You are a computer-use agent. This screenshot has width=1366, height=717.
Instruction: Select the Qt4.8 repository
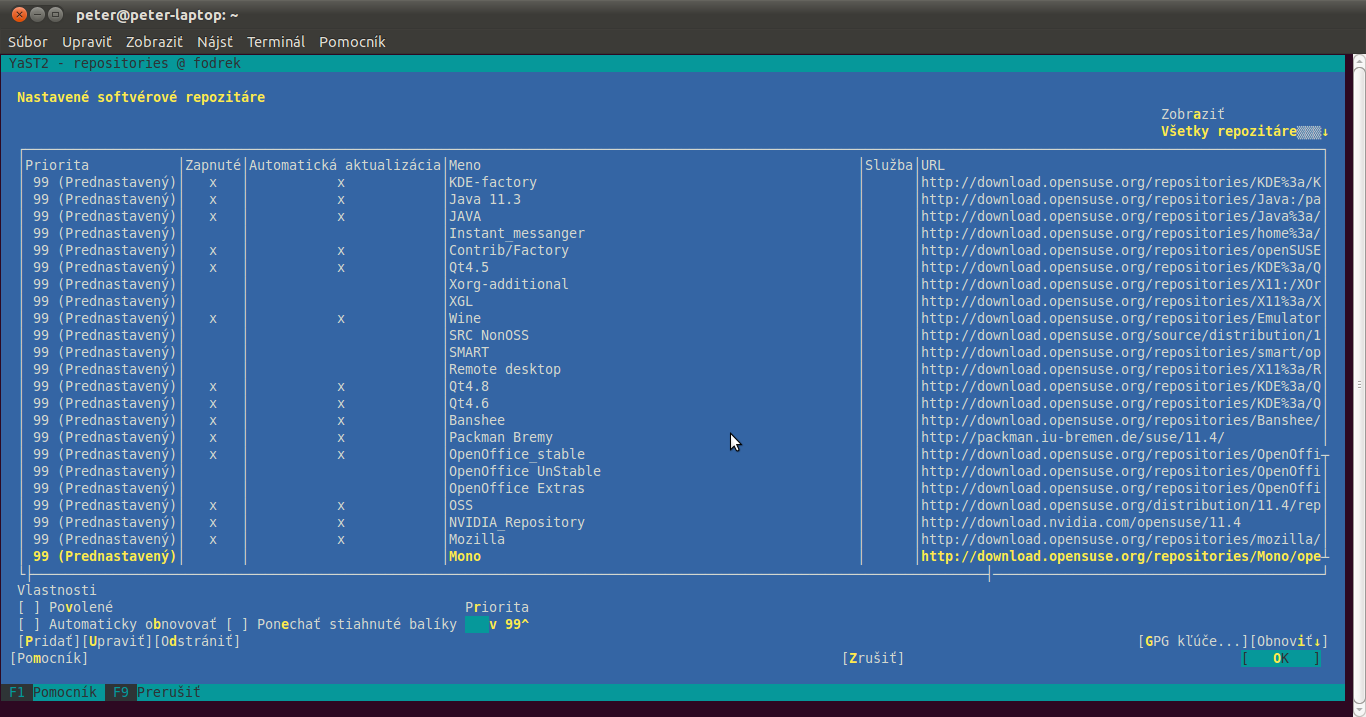(x=469, y=386)
